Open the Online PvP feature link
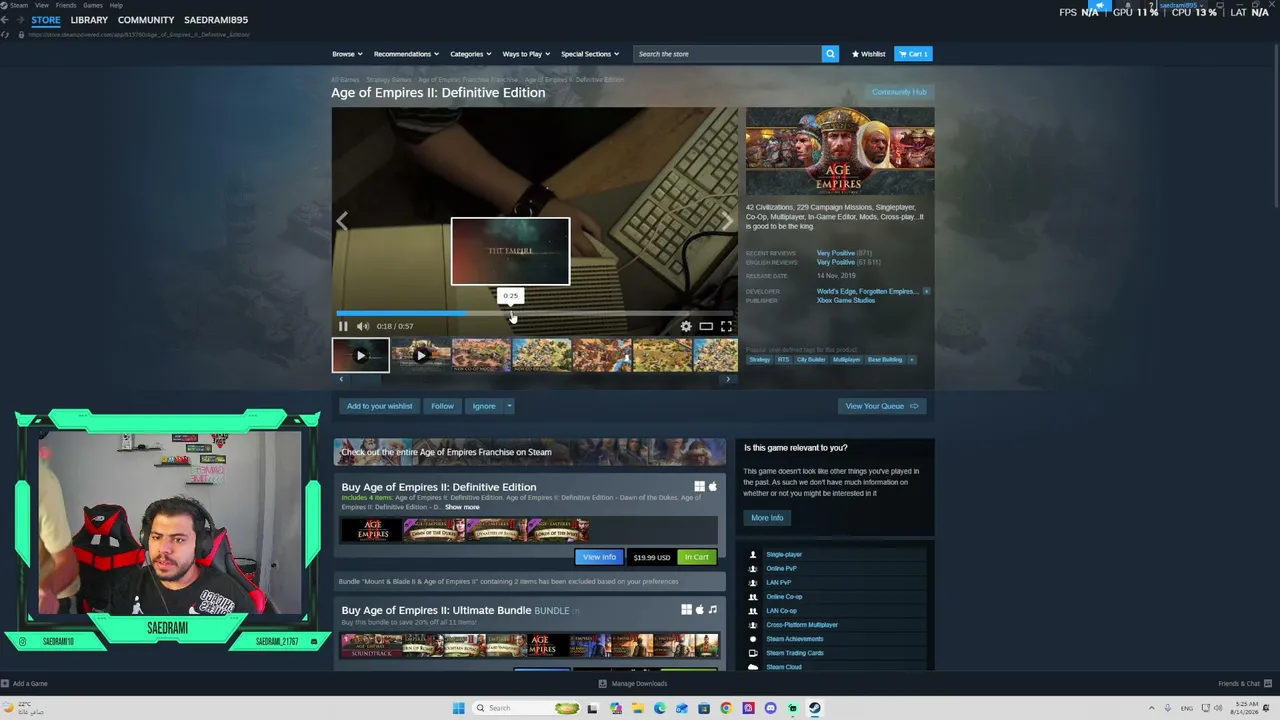This screenshot has height=720, width=1280. pyautogui.click(x=781, y=568)
